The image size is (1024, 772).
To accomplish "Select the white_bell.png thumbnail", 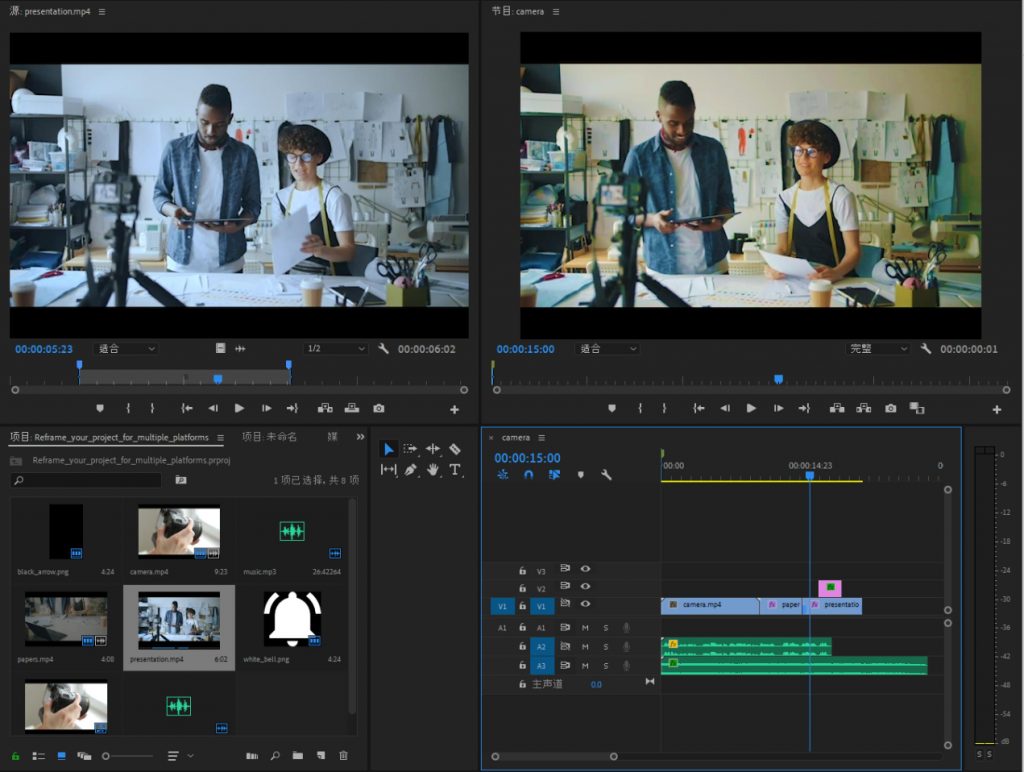I will pyautogui.click(x=292, y=618).
